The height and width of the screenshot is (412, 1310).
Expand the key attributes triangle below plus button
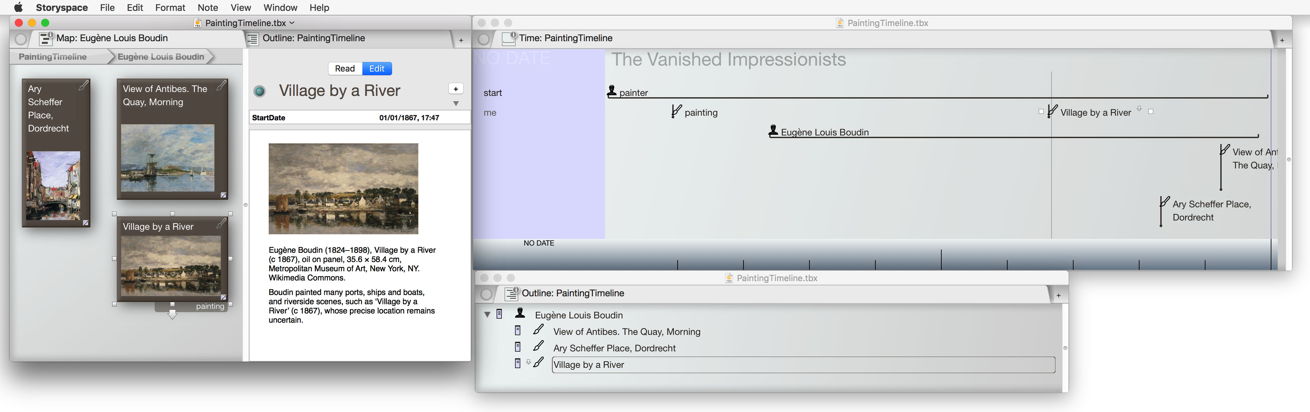[456, 103]
